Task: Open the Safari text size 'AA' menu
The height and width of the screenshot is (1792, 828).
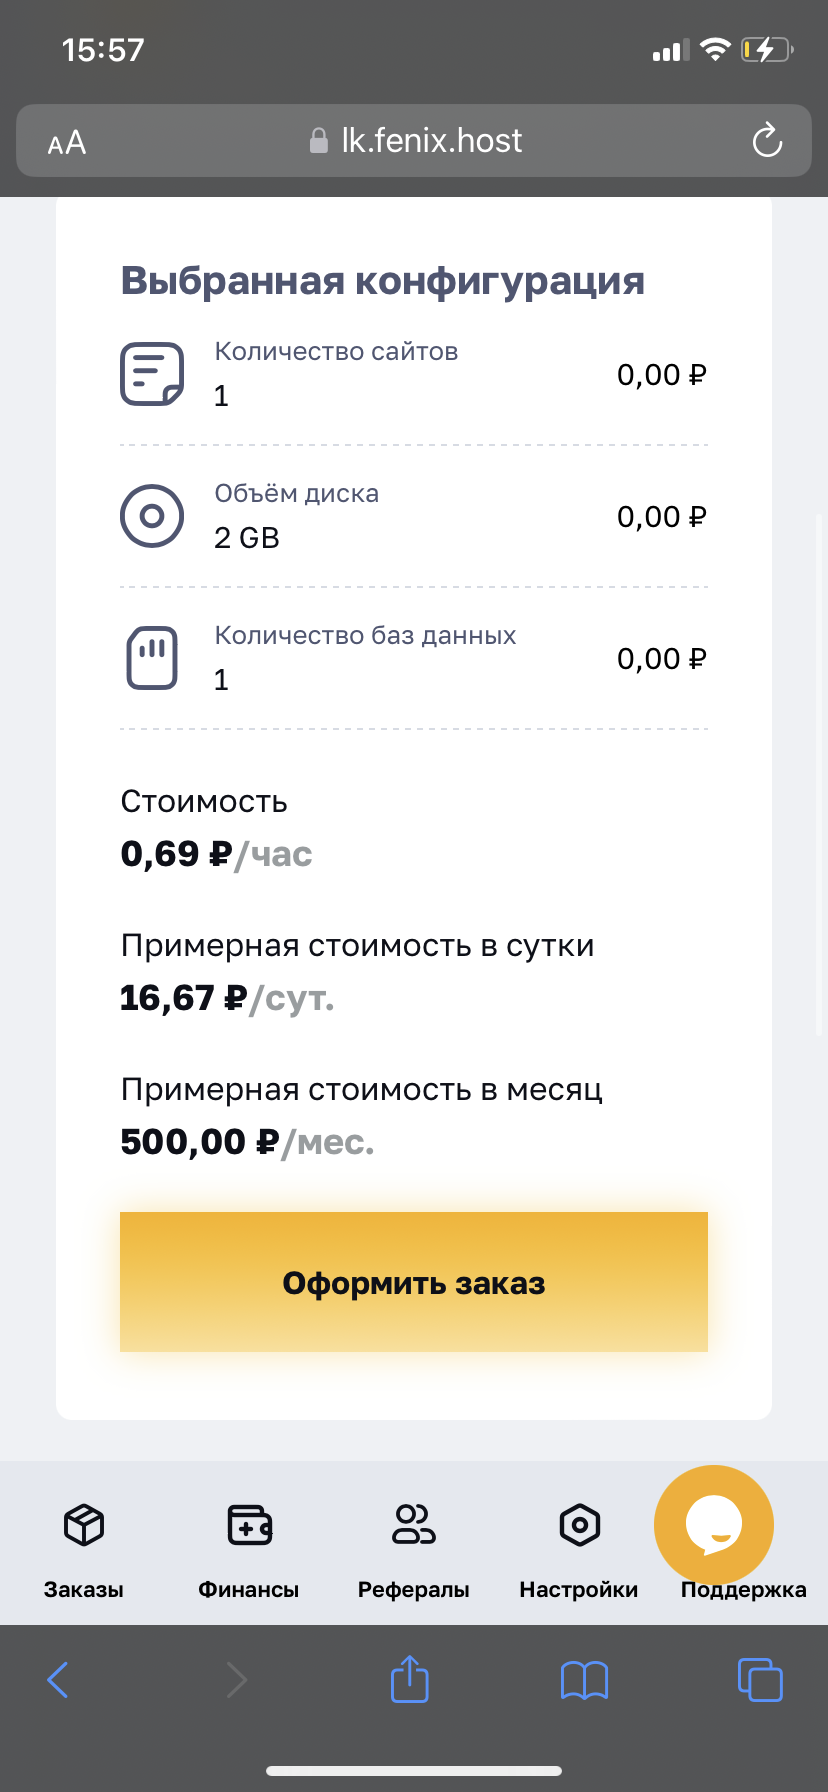Action: (x=67, y=143)
